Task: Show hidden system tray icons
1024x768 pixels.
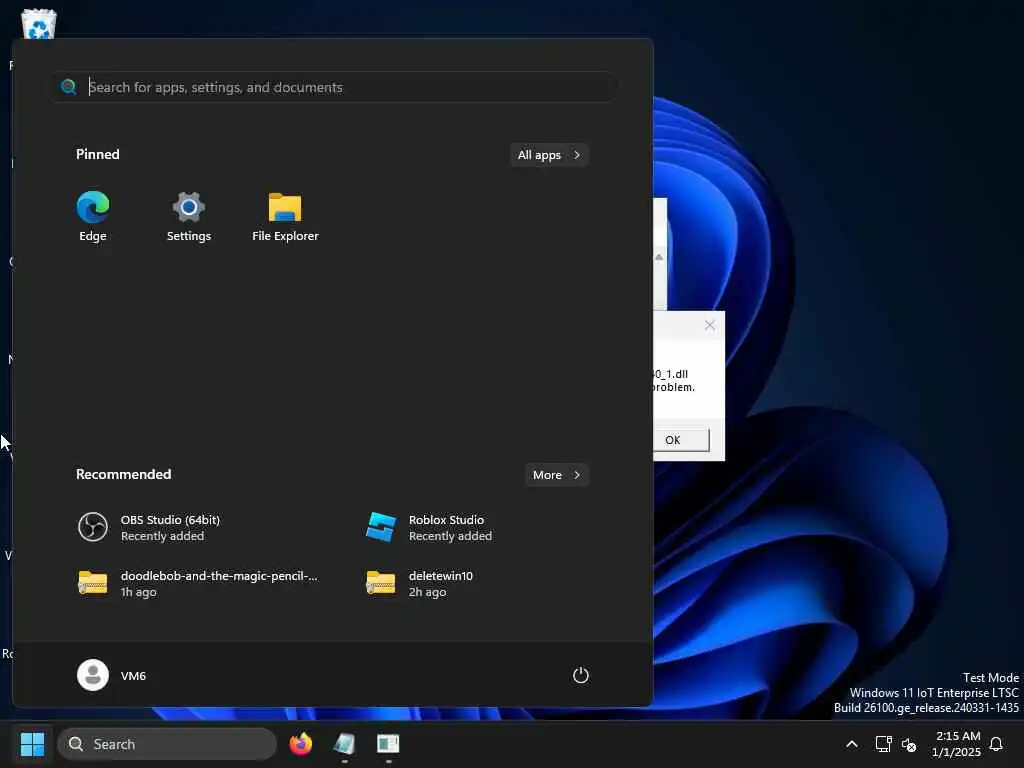Action: pos(852,744)
